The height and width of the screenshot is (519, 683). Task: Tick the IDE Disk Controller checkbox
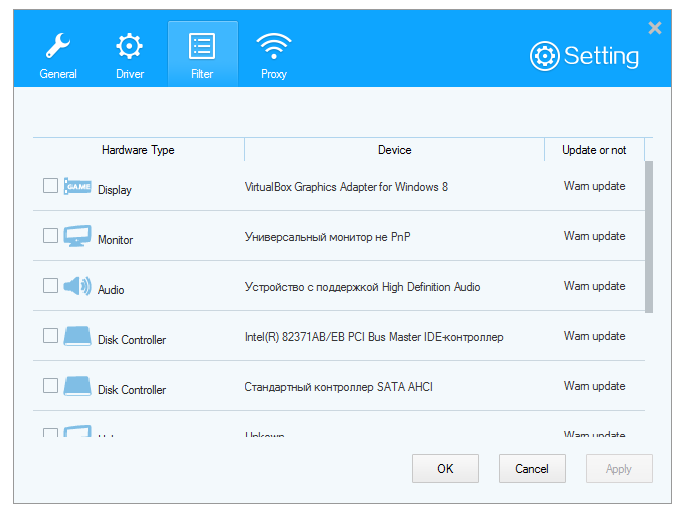point(50,336)
